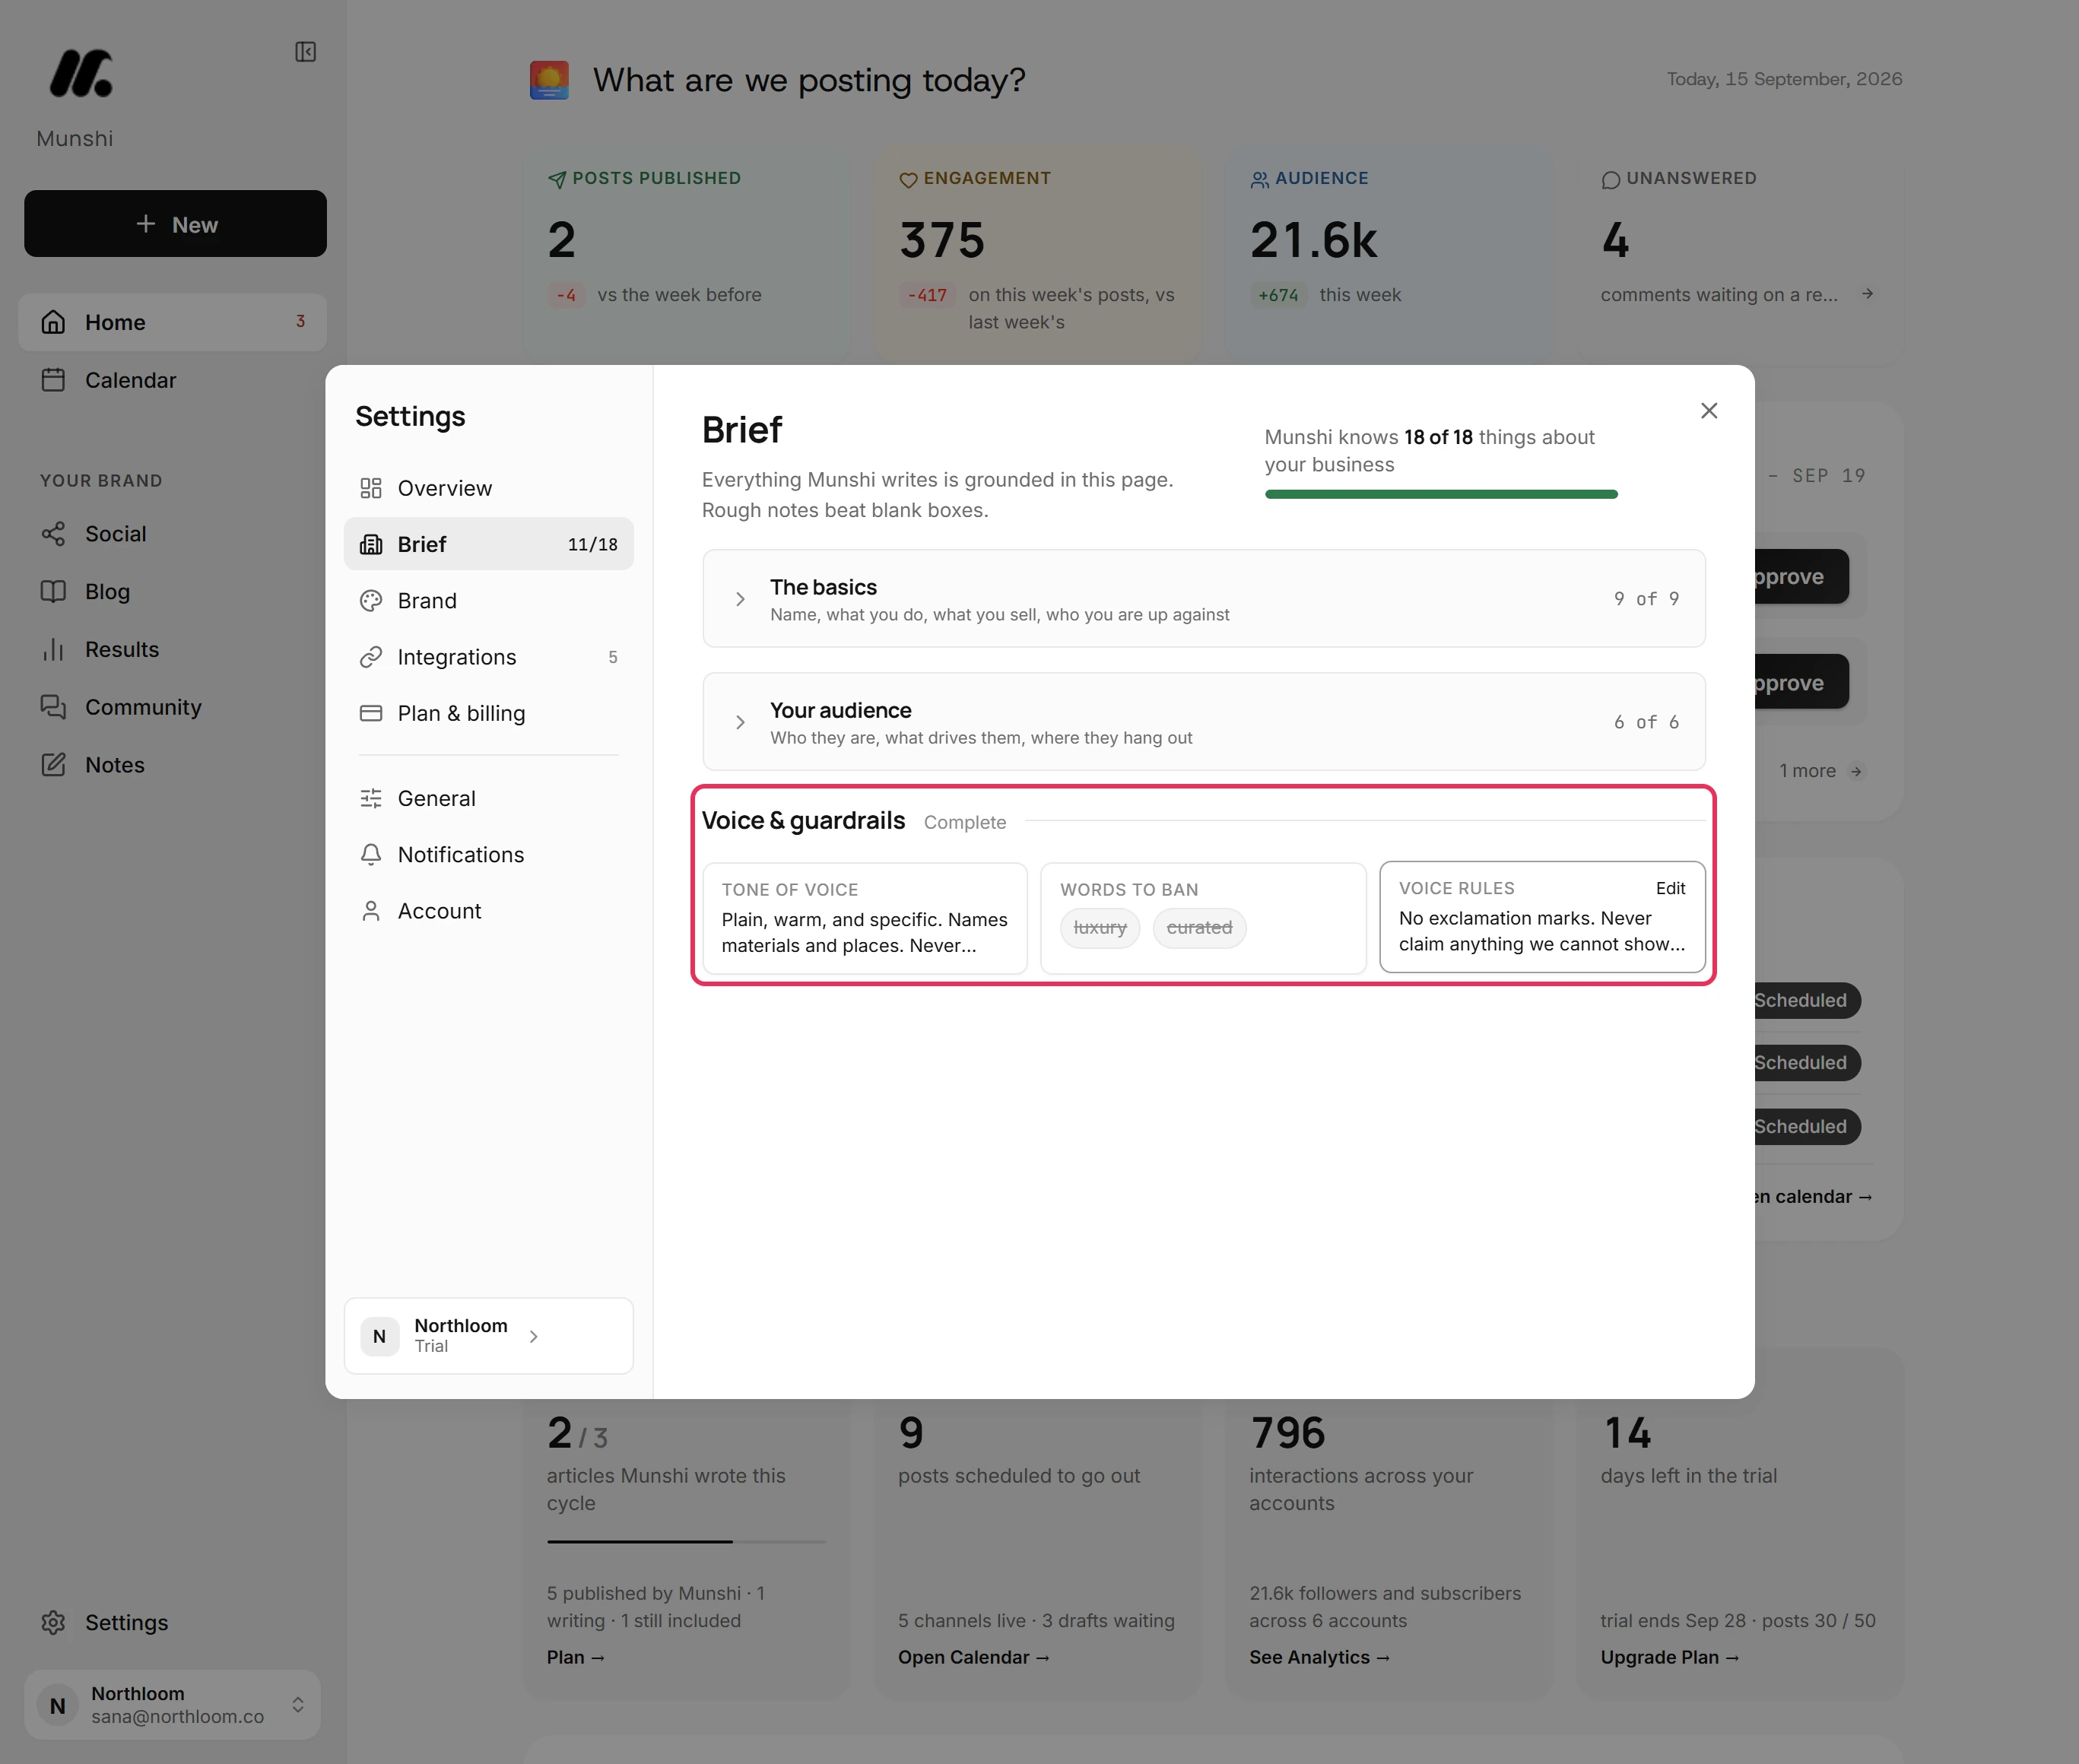Go to Community in the sidebar
The image size is (2079, 1764).
(x=173, y=707)
